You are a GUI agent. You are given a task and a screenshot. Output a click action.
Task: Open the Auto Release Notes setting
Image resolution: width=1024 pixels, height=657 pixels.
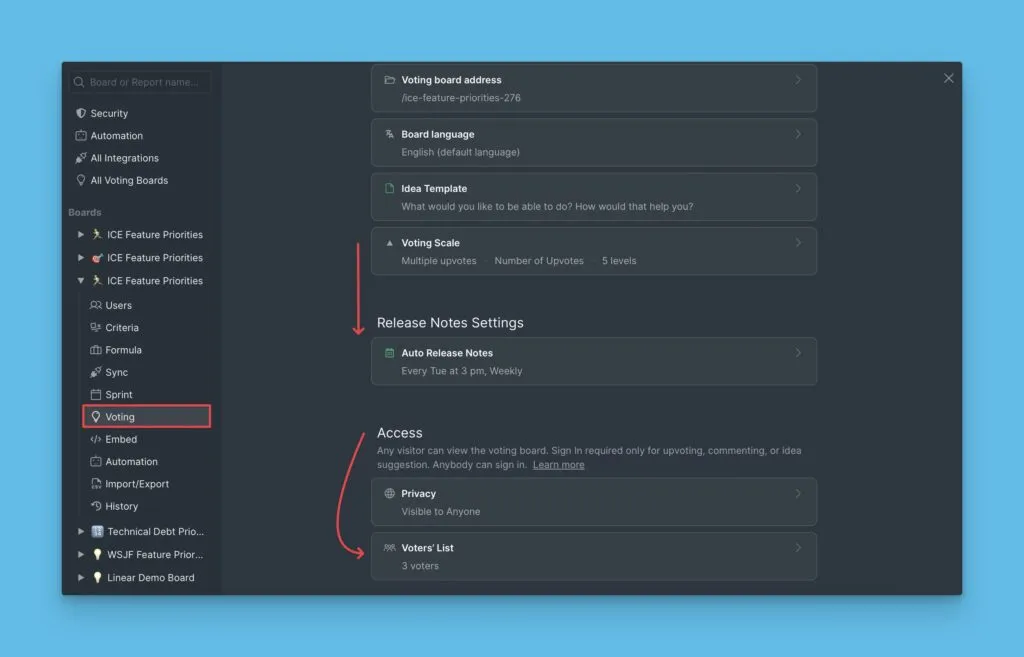[593, 361]
